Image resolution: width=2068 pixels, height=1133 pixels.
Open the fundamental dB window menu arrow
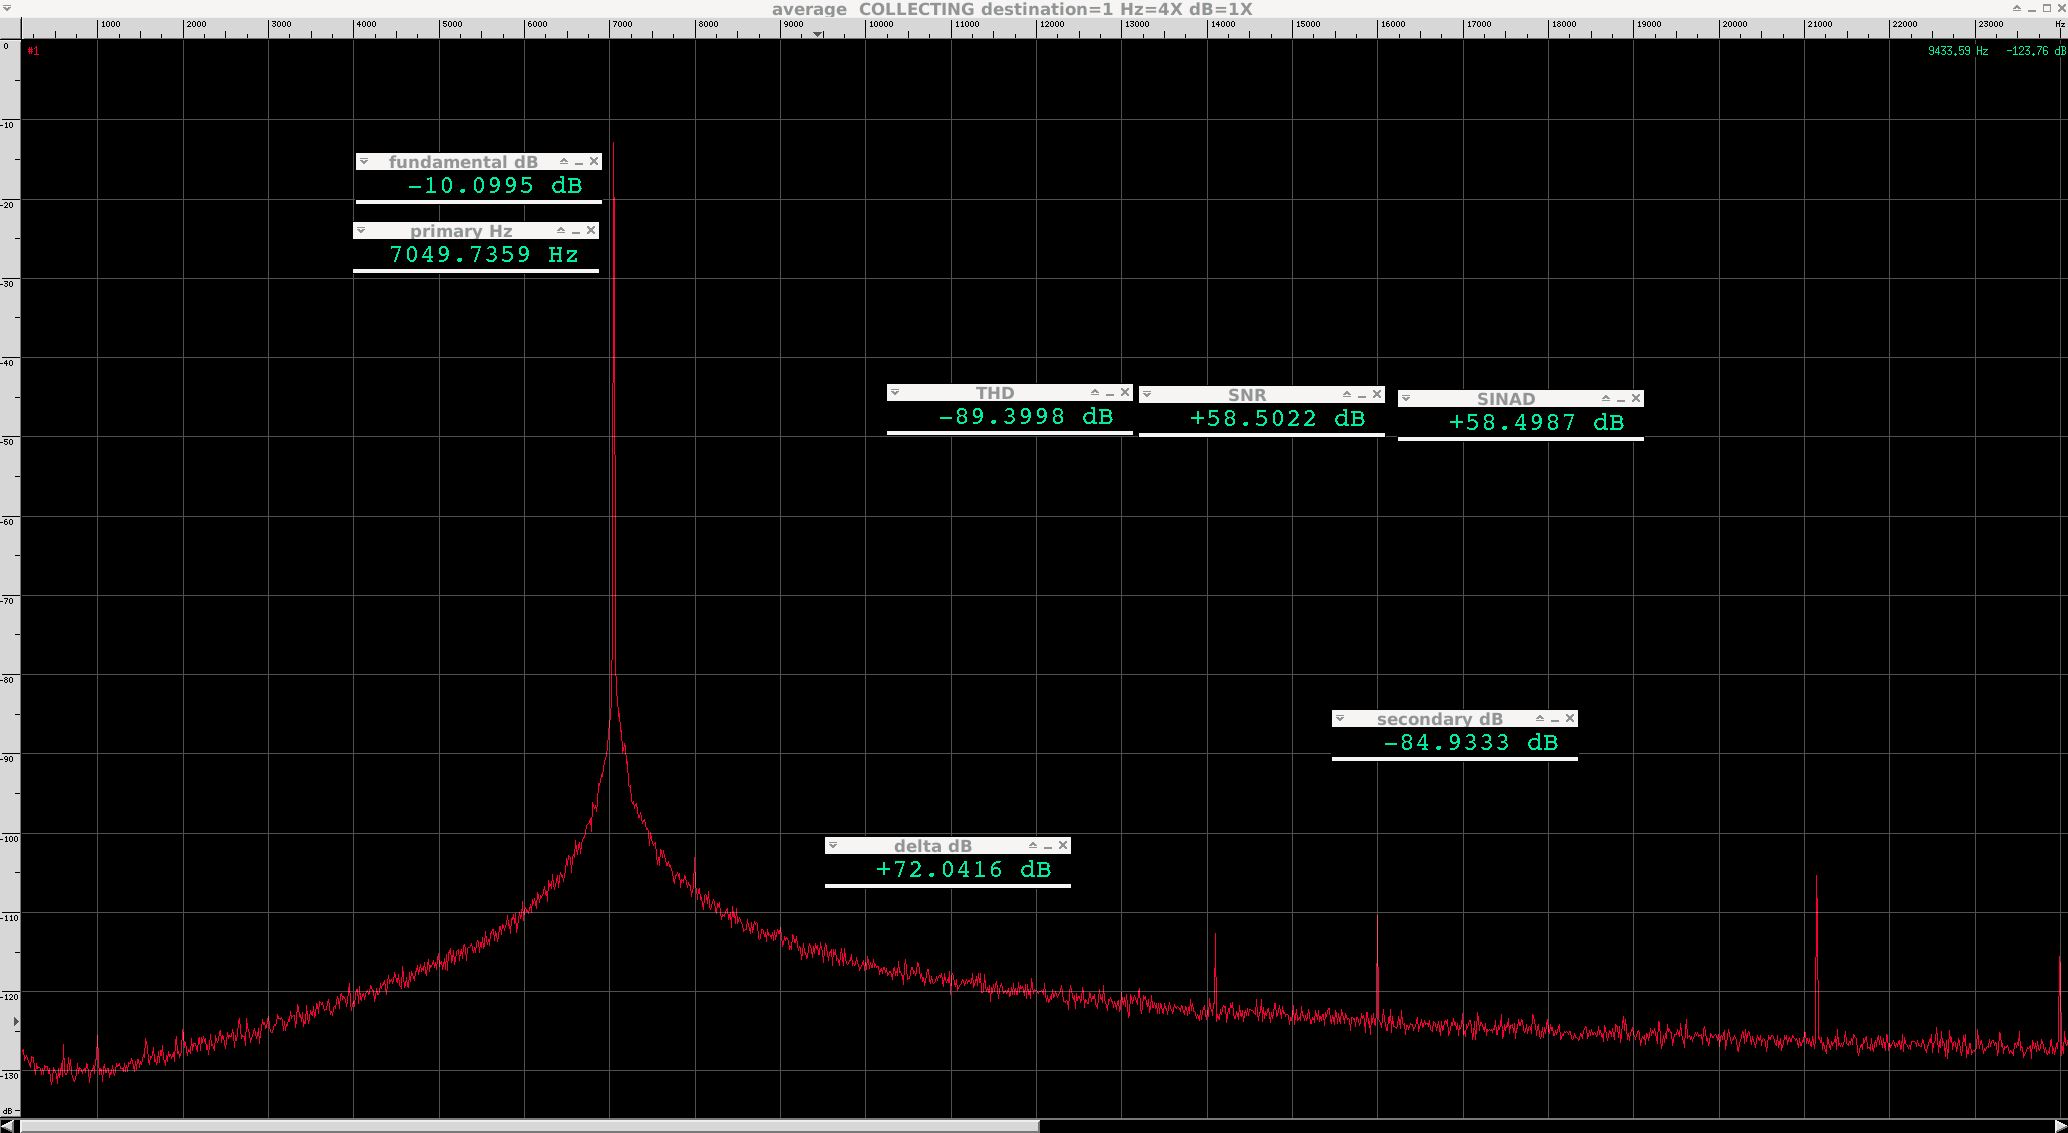[x=364, y=161]
